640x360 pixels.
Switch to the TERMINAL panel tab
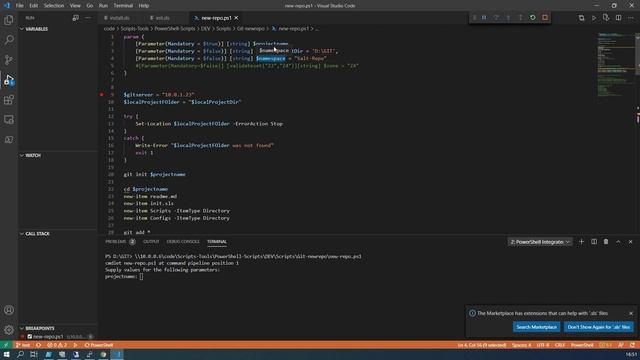pyautogui.click(x=217, y=242)
